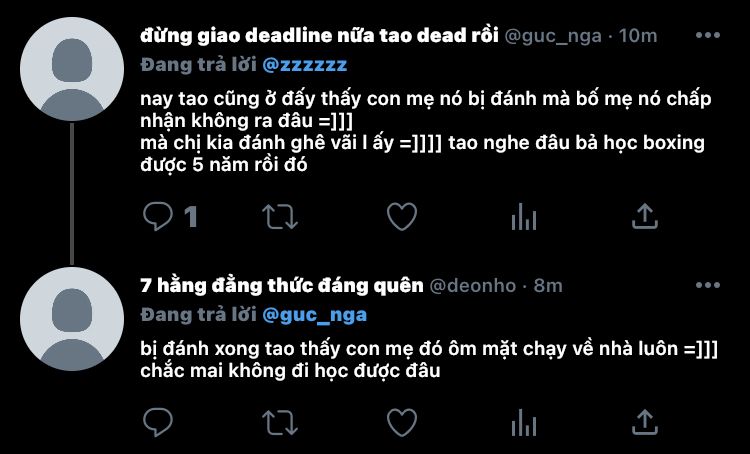This screenshot has width=750, height=454.
Task: Open the @zzzzzz mention link
Action: click(x=305, y=65)
